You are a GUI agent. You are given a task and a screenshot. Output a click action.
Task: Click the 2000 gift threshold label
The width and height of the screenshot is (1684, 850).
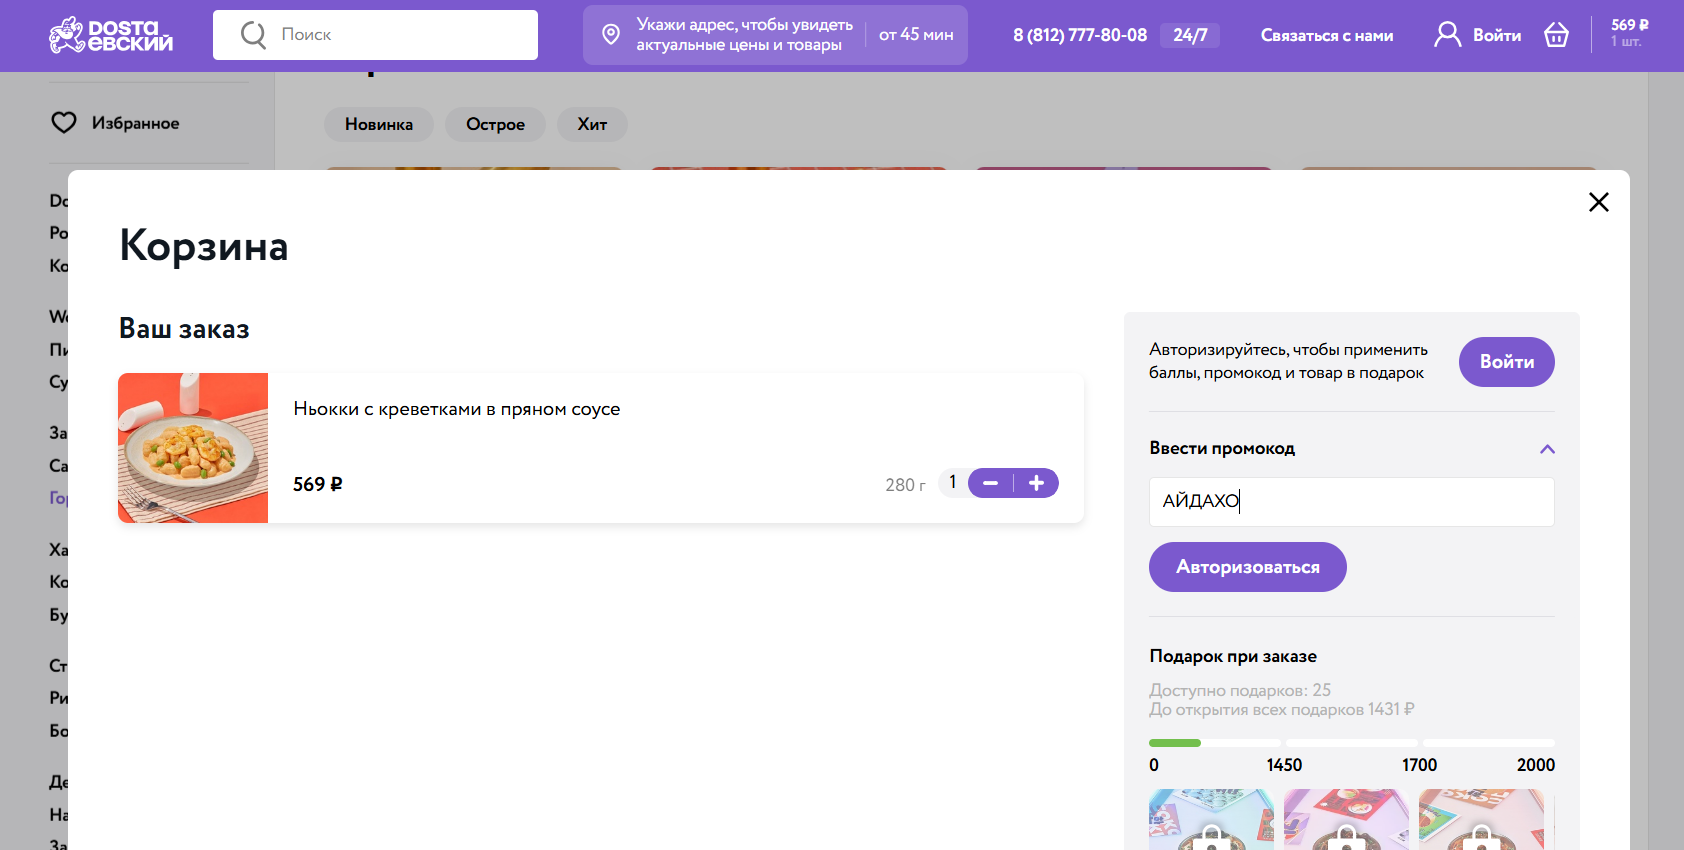click(x=1536, y=765)
